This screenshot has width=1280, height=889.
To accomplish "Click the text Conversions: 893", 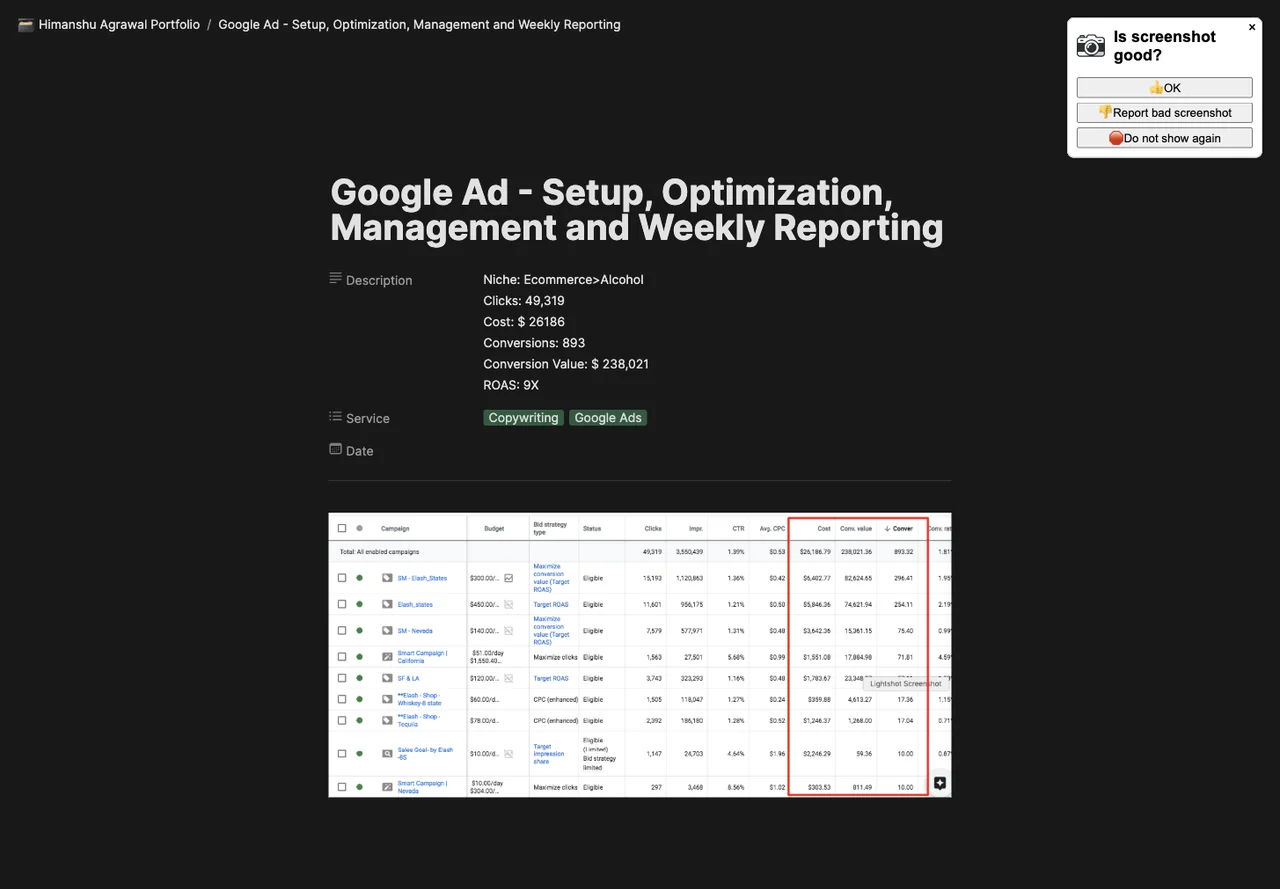I will click(534, 343).
